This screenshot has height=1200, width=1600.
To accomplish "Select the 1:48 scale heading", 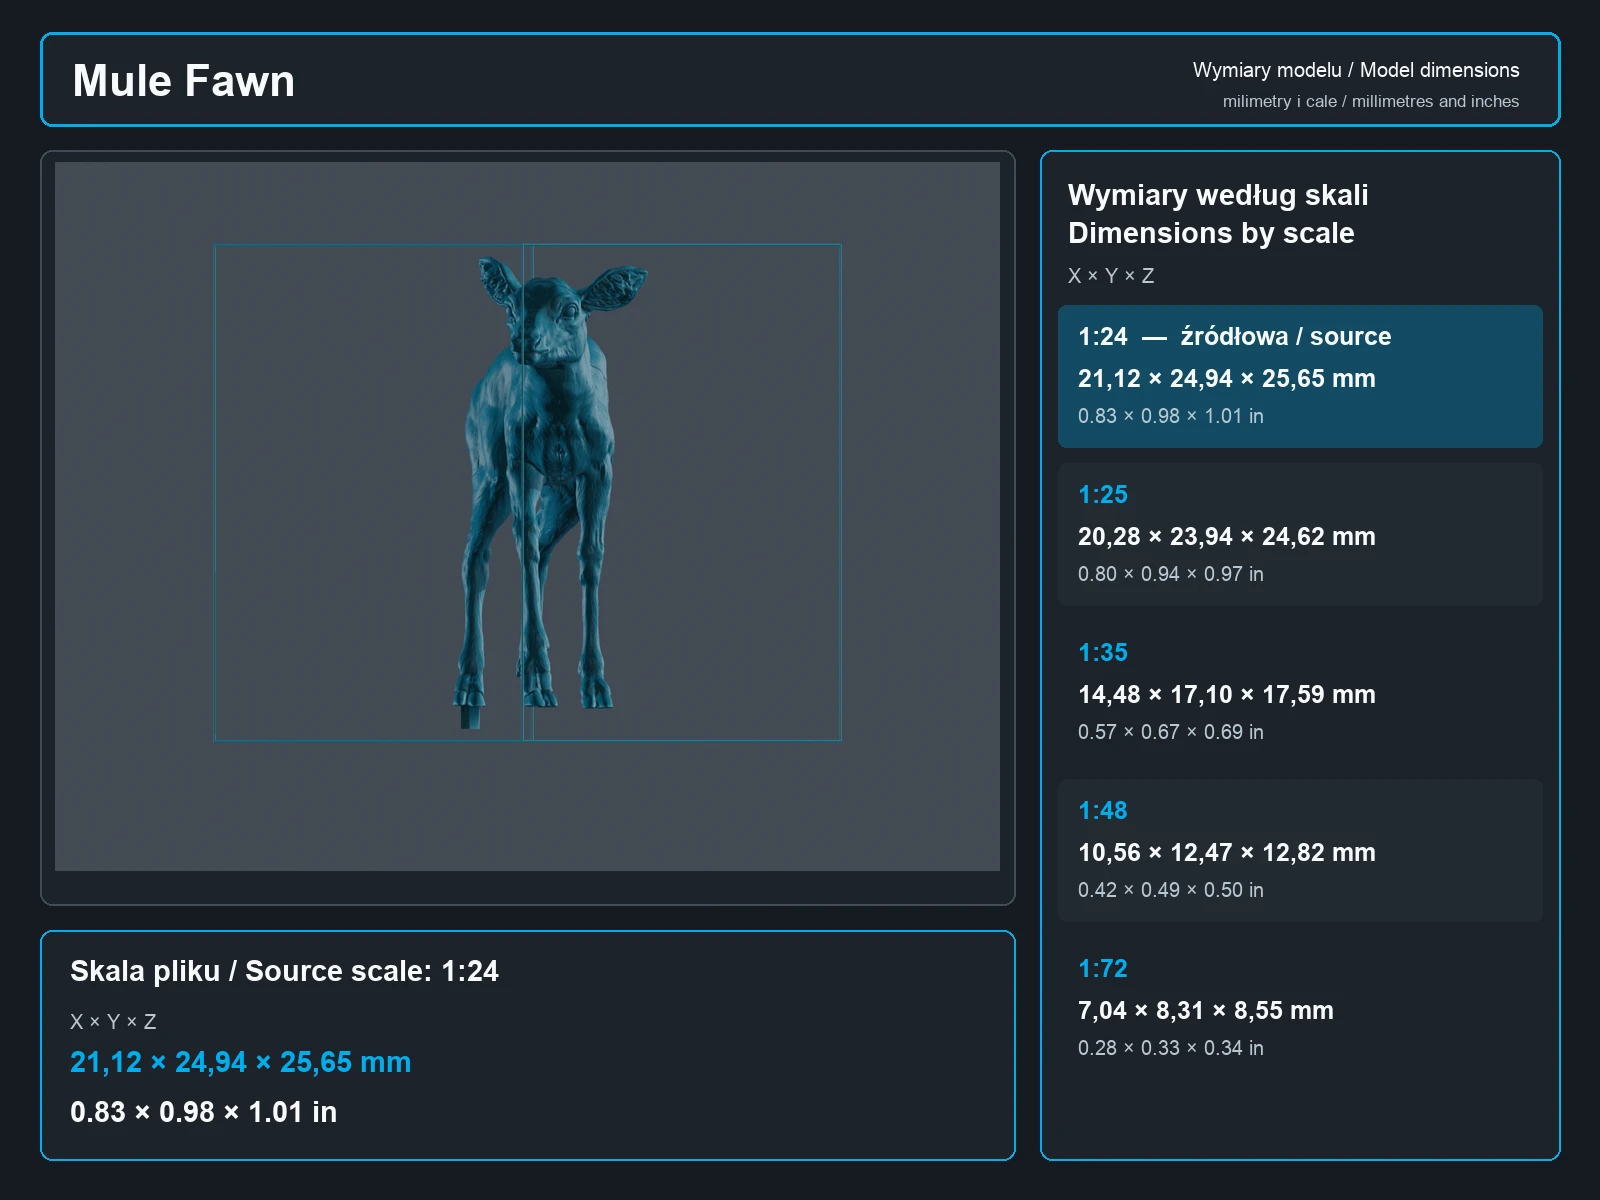I will (x=1103, y=810).
